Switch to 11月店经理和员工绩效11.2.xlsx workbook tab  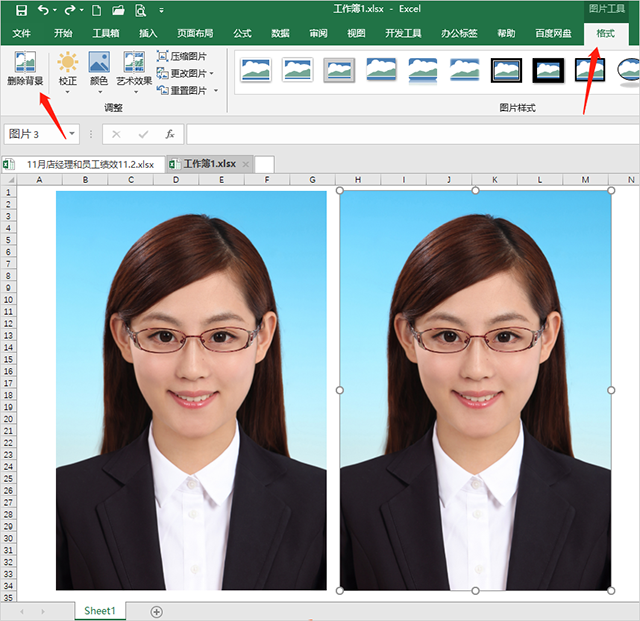click(90, 164)
